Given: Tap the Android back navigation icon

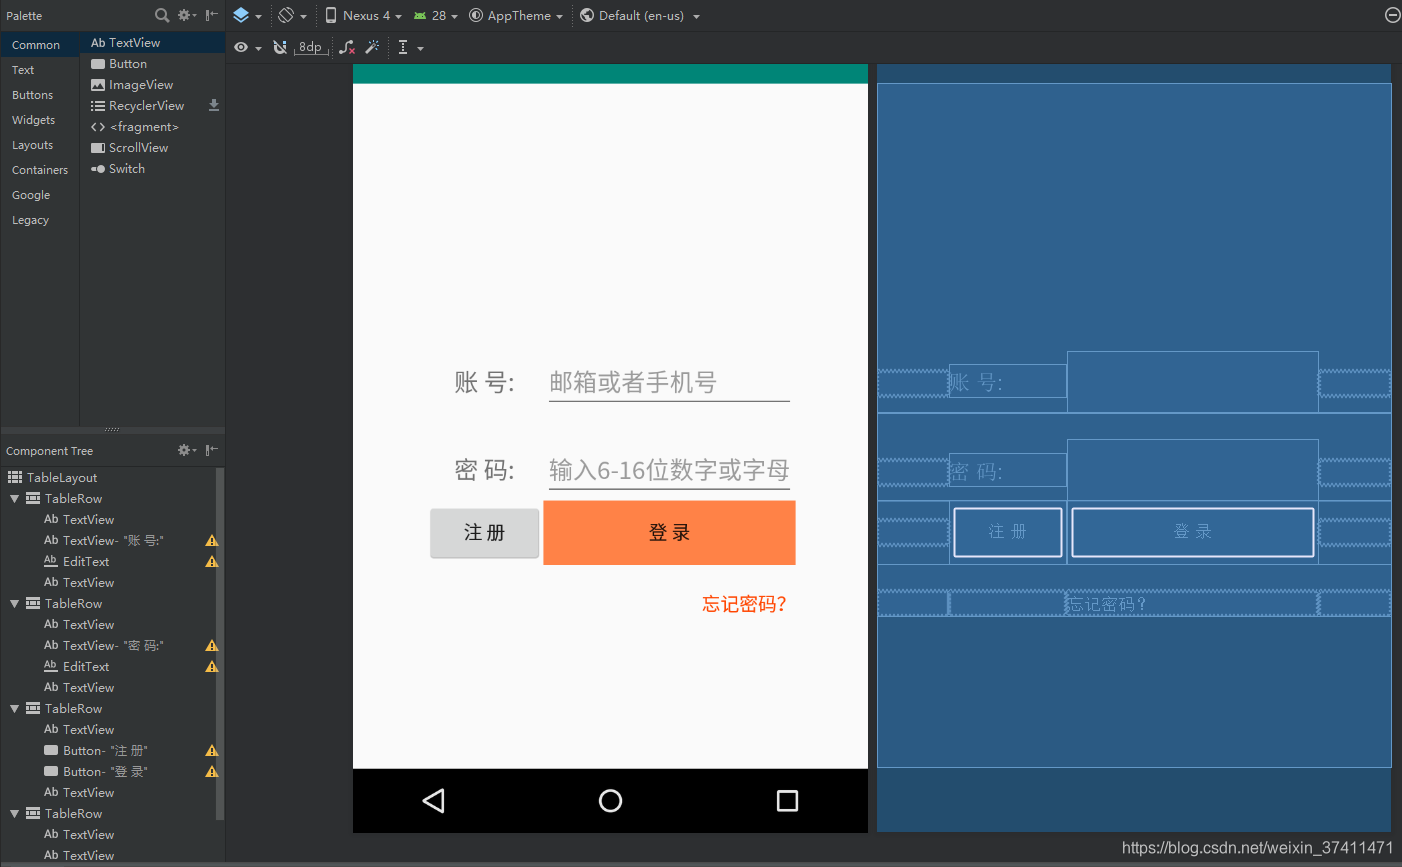Looking at the screenshot, I should (434, 801).
